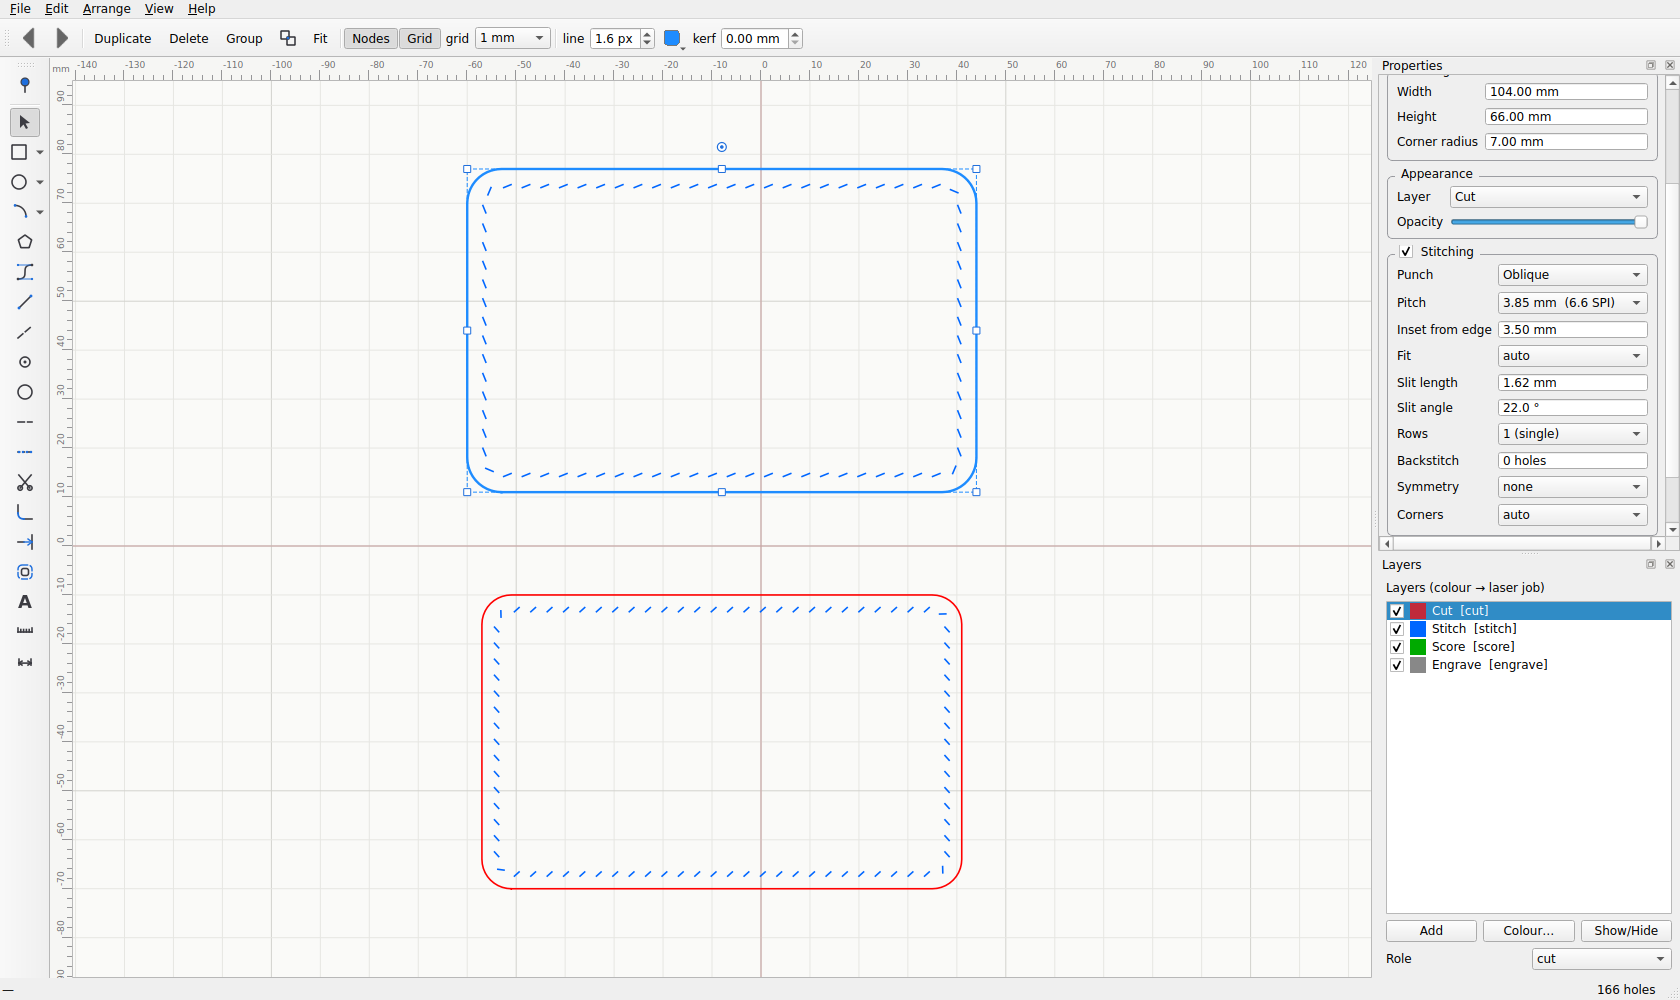1680x1000 pixels.
Task: Click the undo back arrow
Action: point(29,38)
